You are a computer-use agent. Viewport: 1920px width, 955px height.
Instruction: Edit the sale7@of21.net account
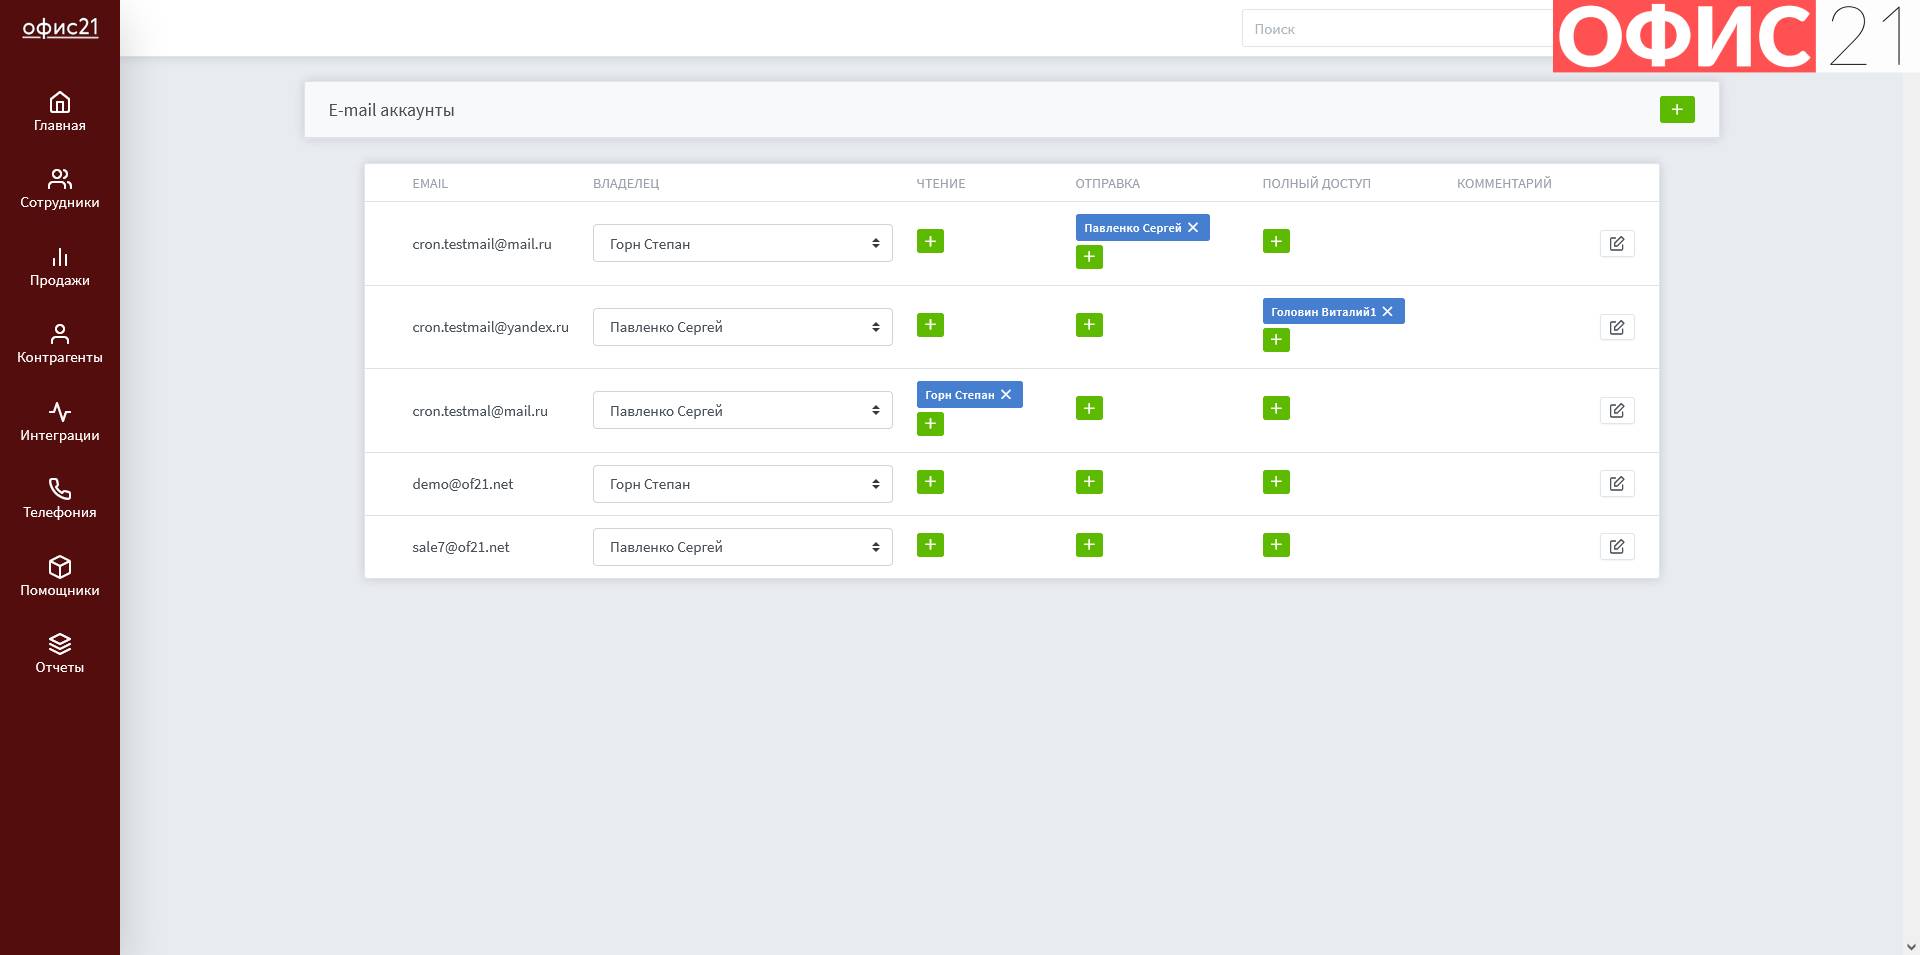pyautogui.click(x=1617, y=547)
